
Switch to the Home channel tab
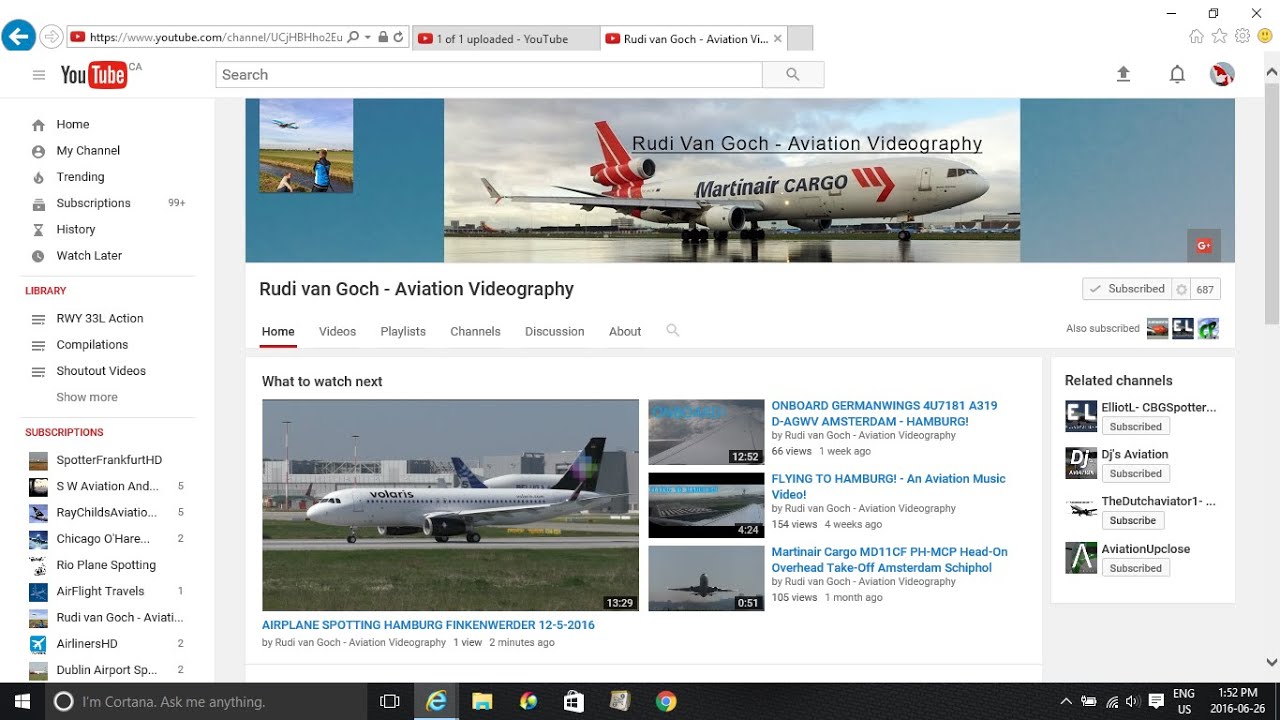[278, 331]
